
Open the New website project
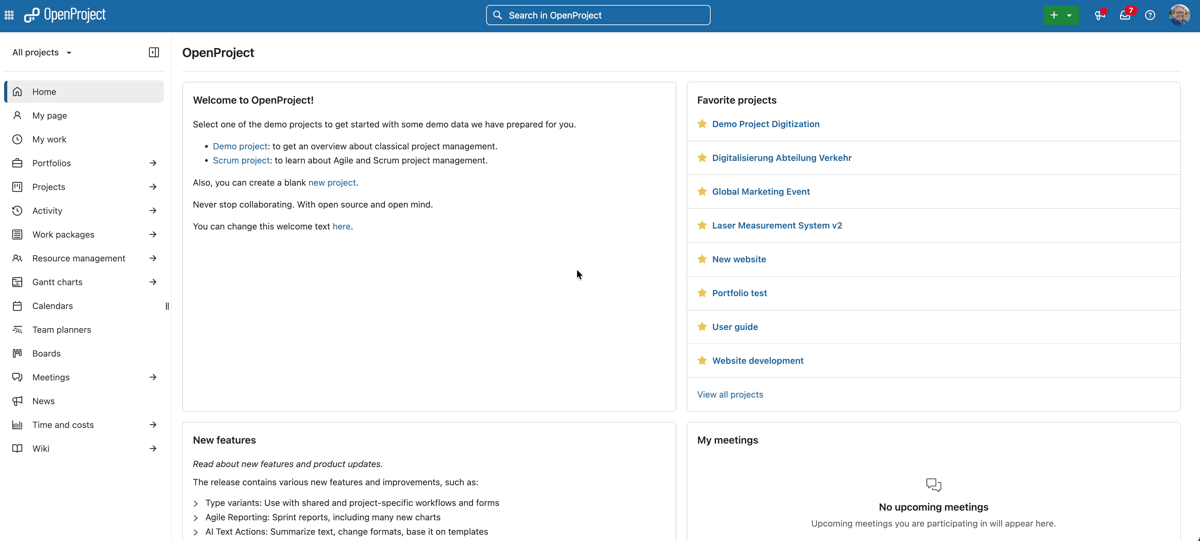(739, 259)
